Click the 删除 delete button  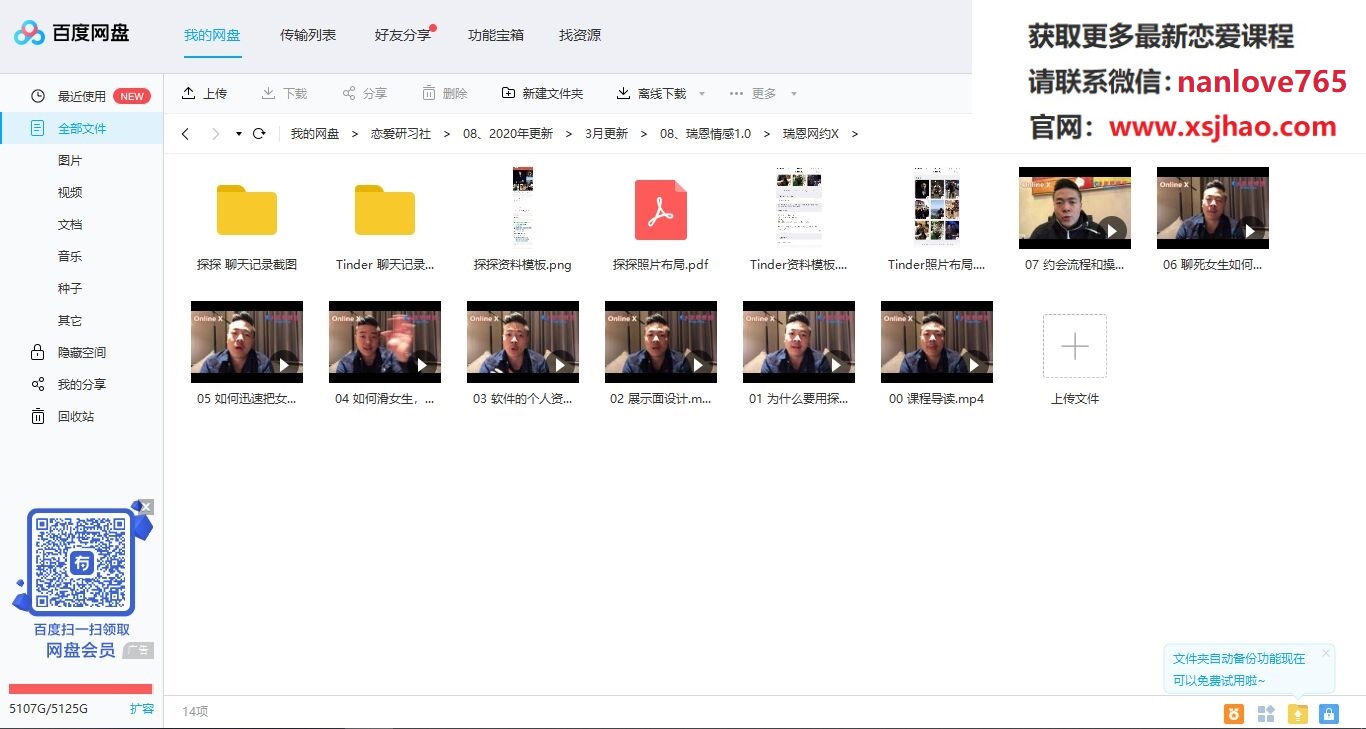[444, 93]
